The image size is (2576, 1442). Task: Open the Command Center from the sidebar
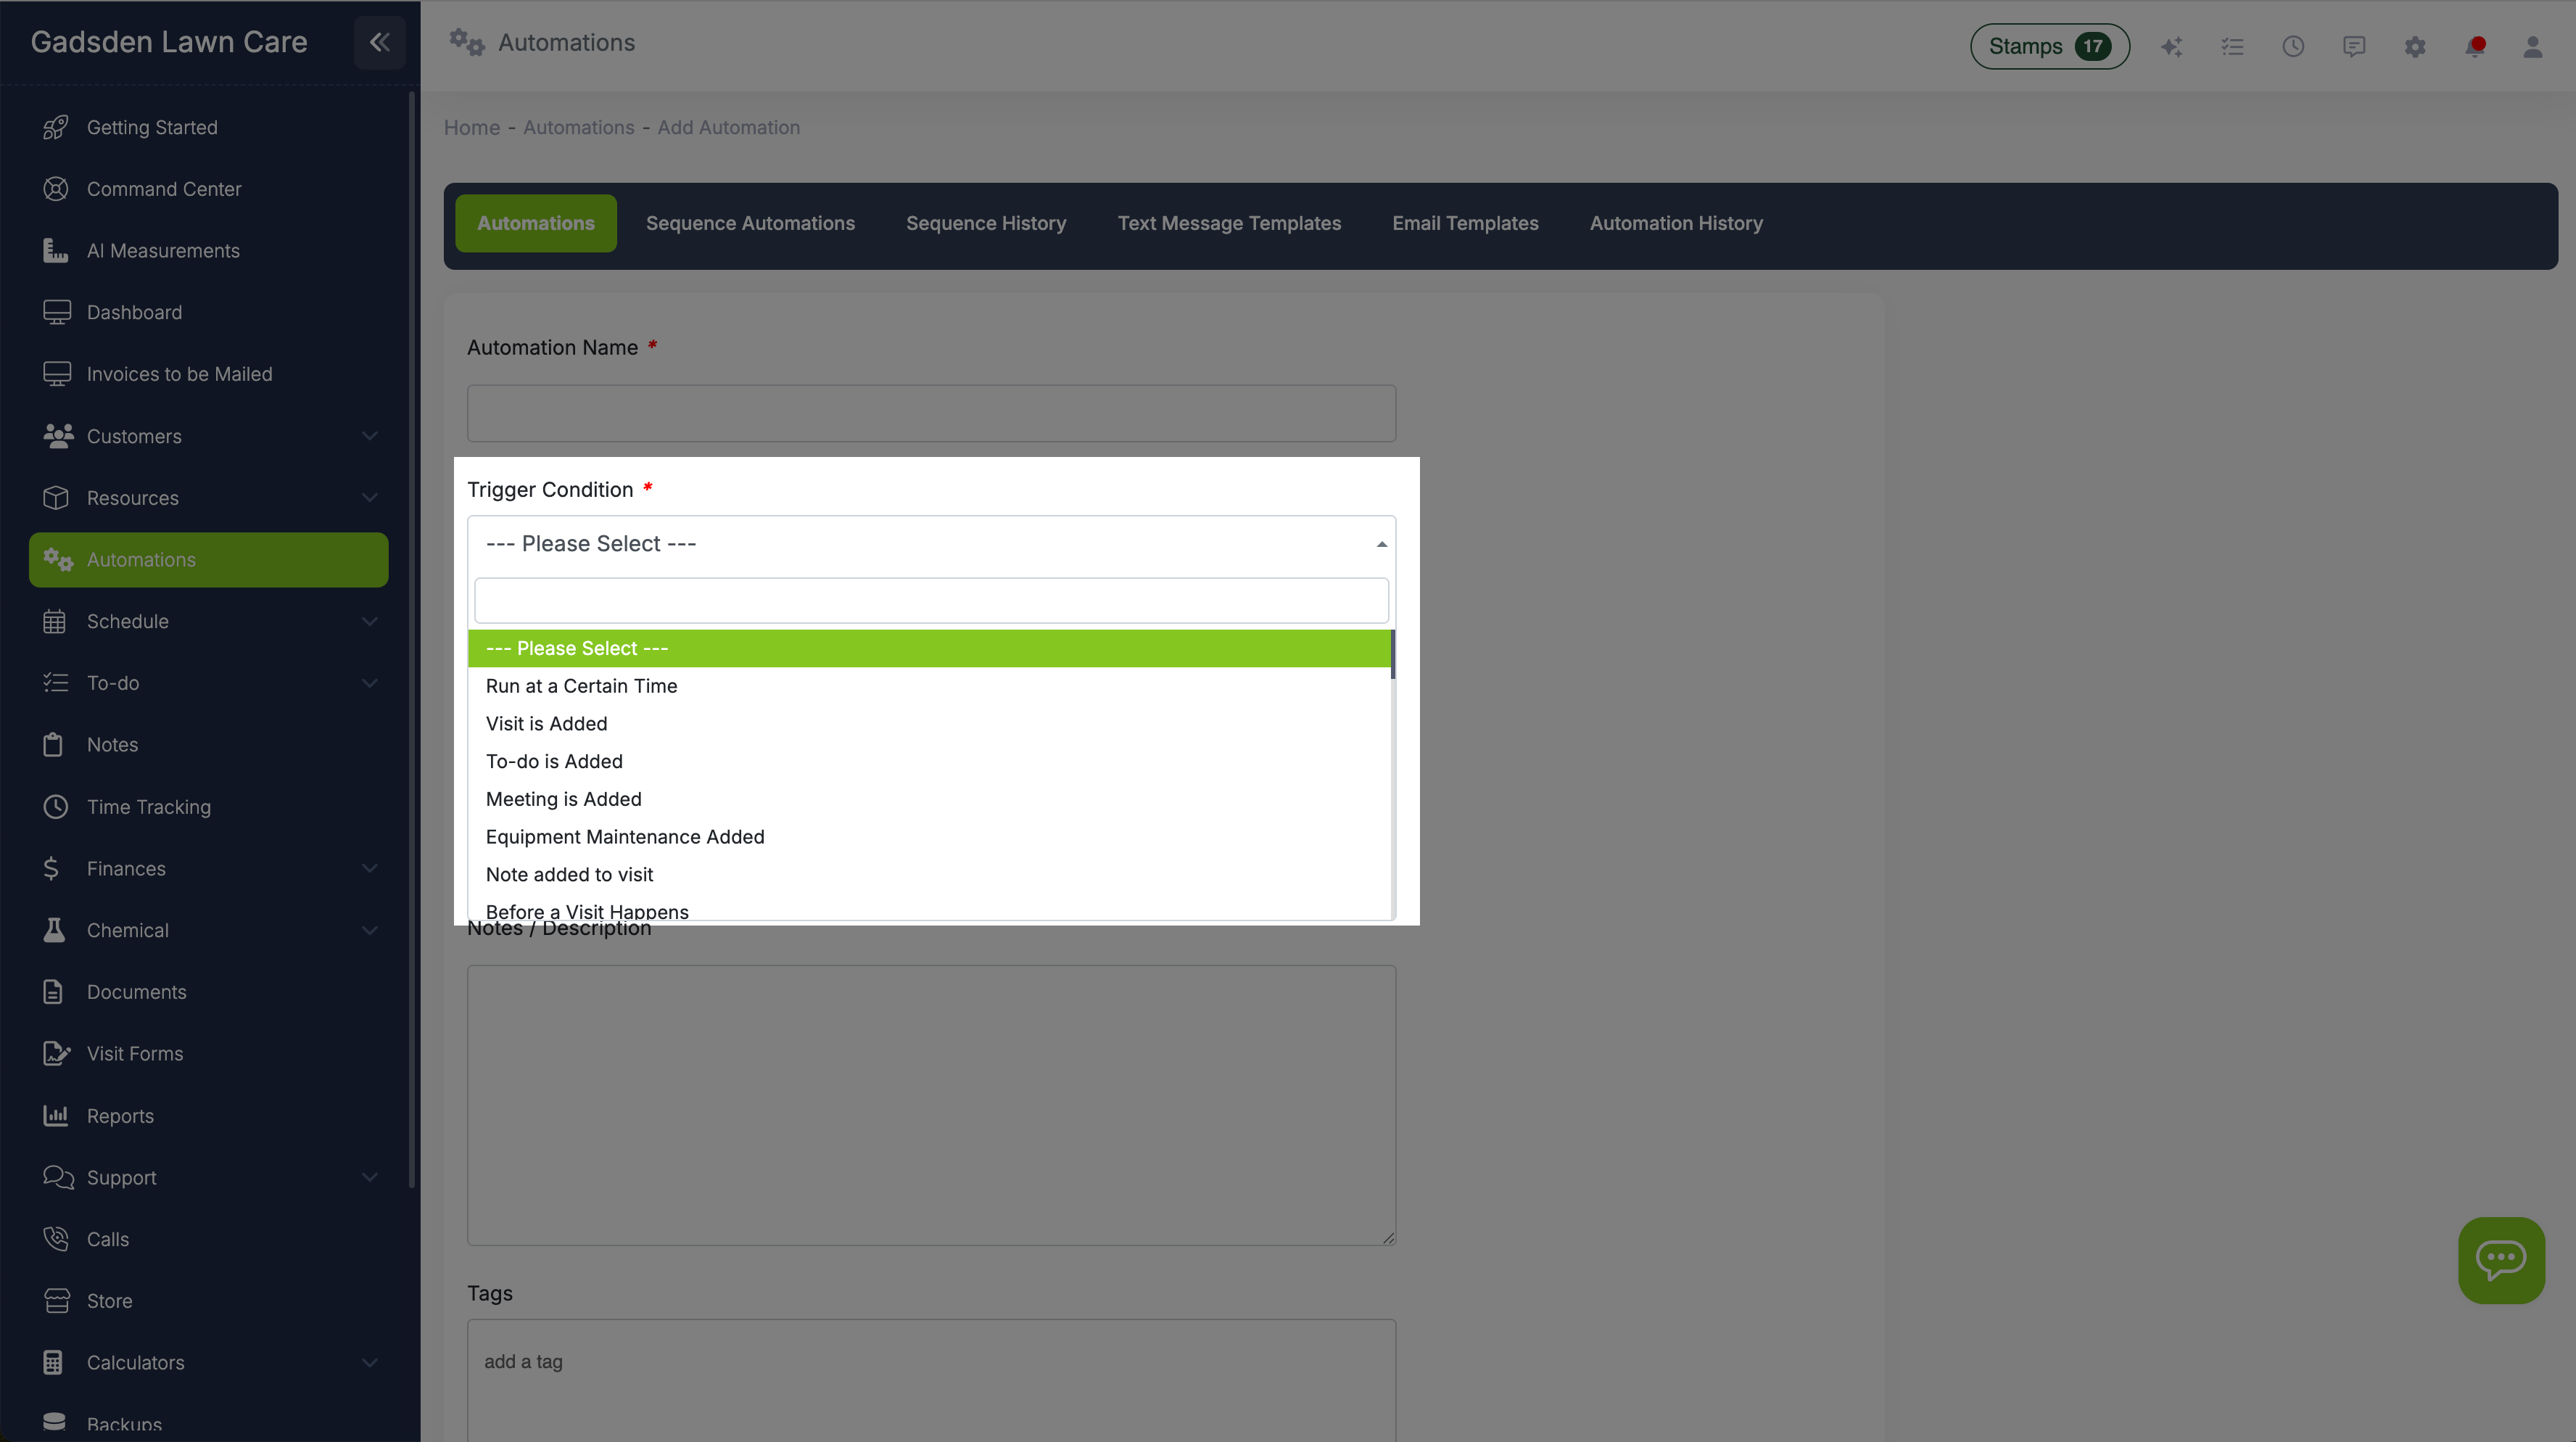(x=163, y=188)
